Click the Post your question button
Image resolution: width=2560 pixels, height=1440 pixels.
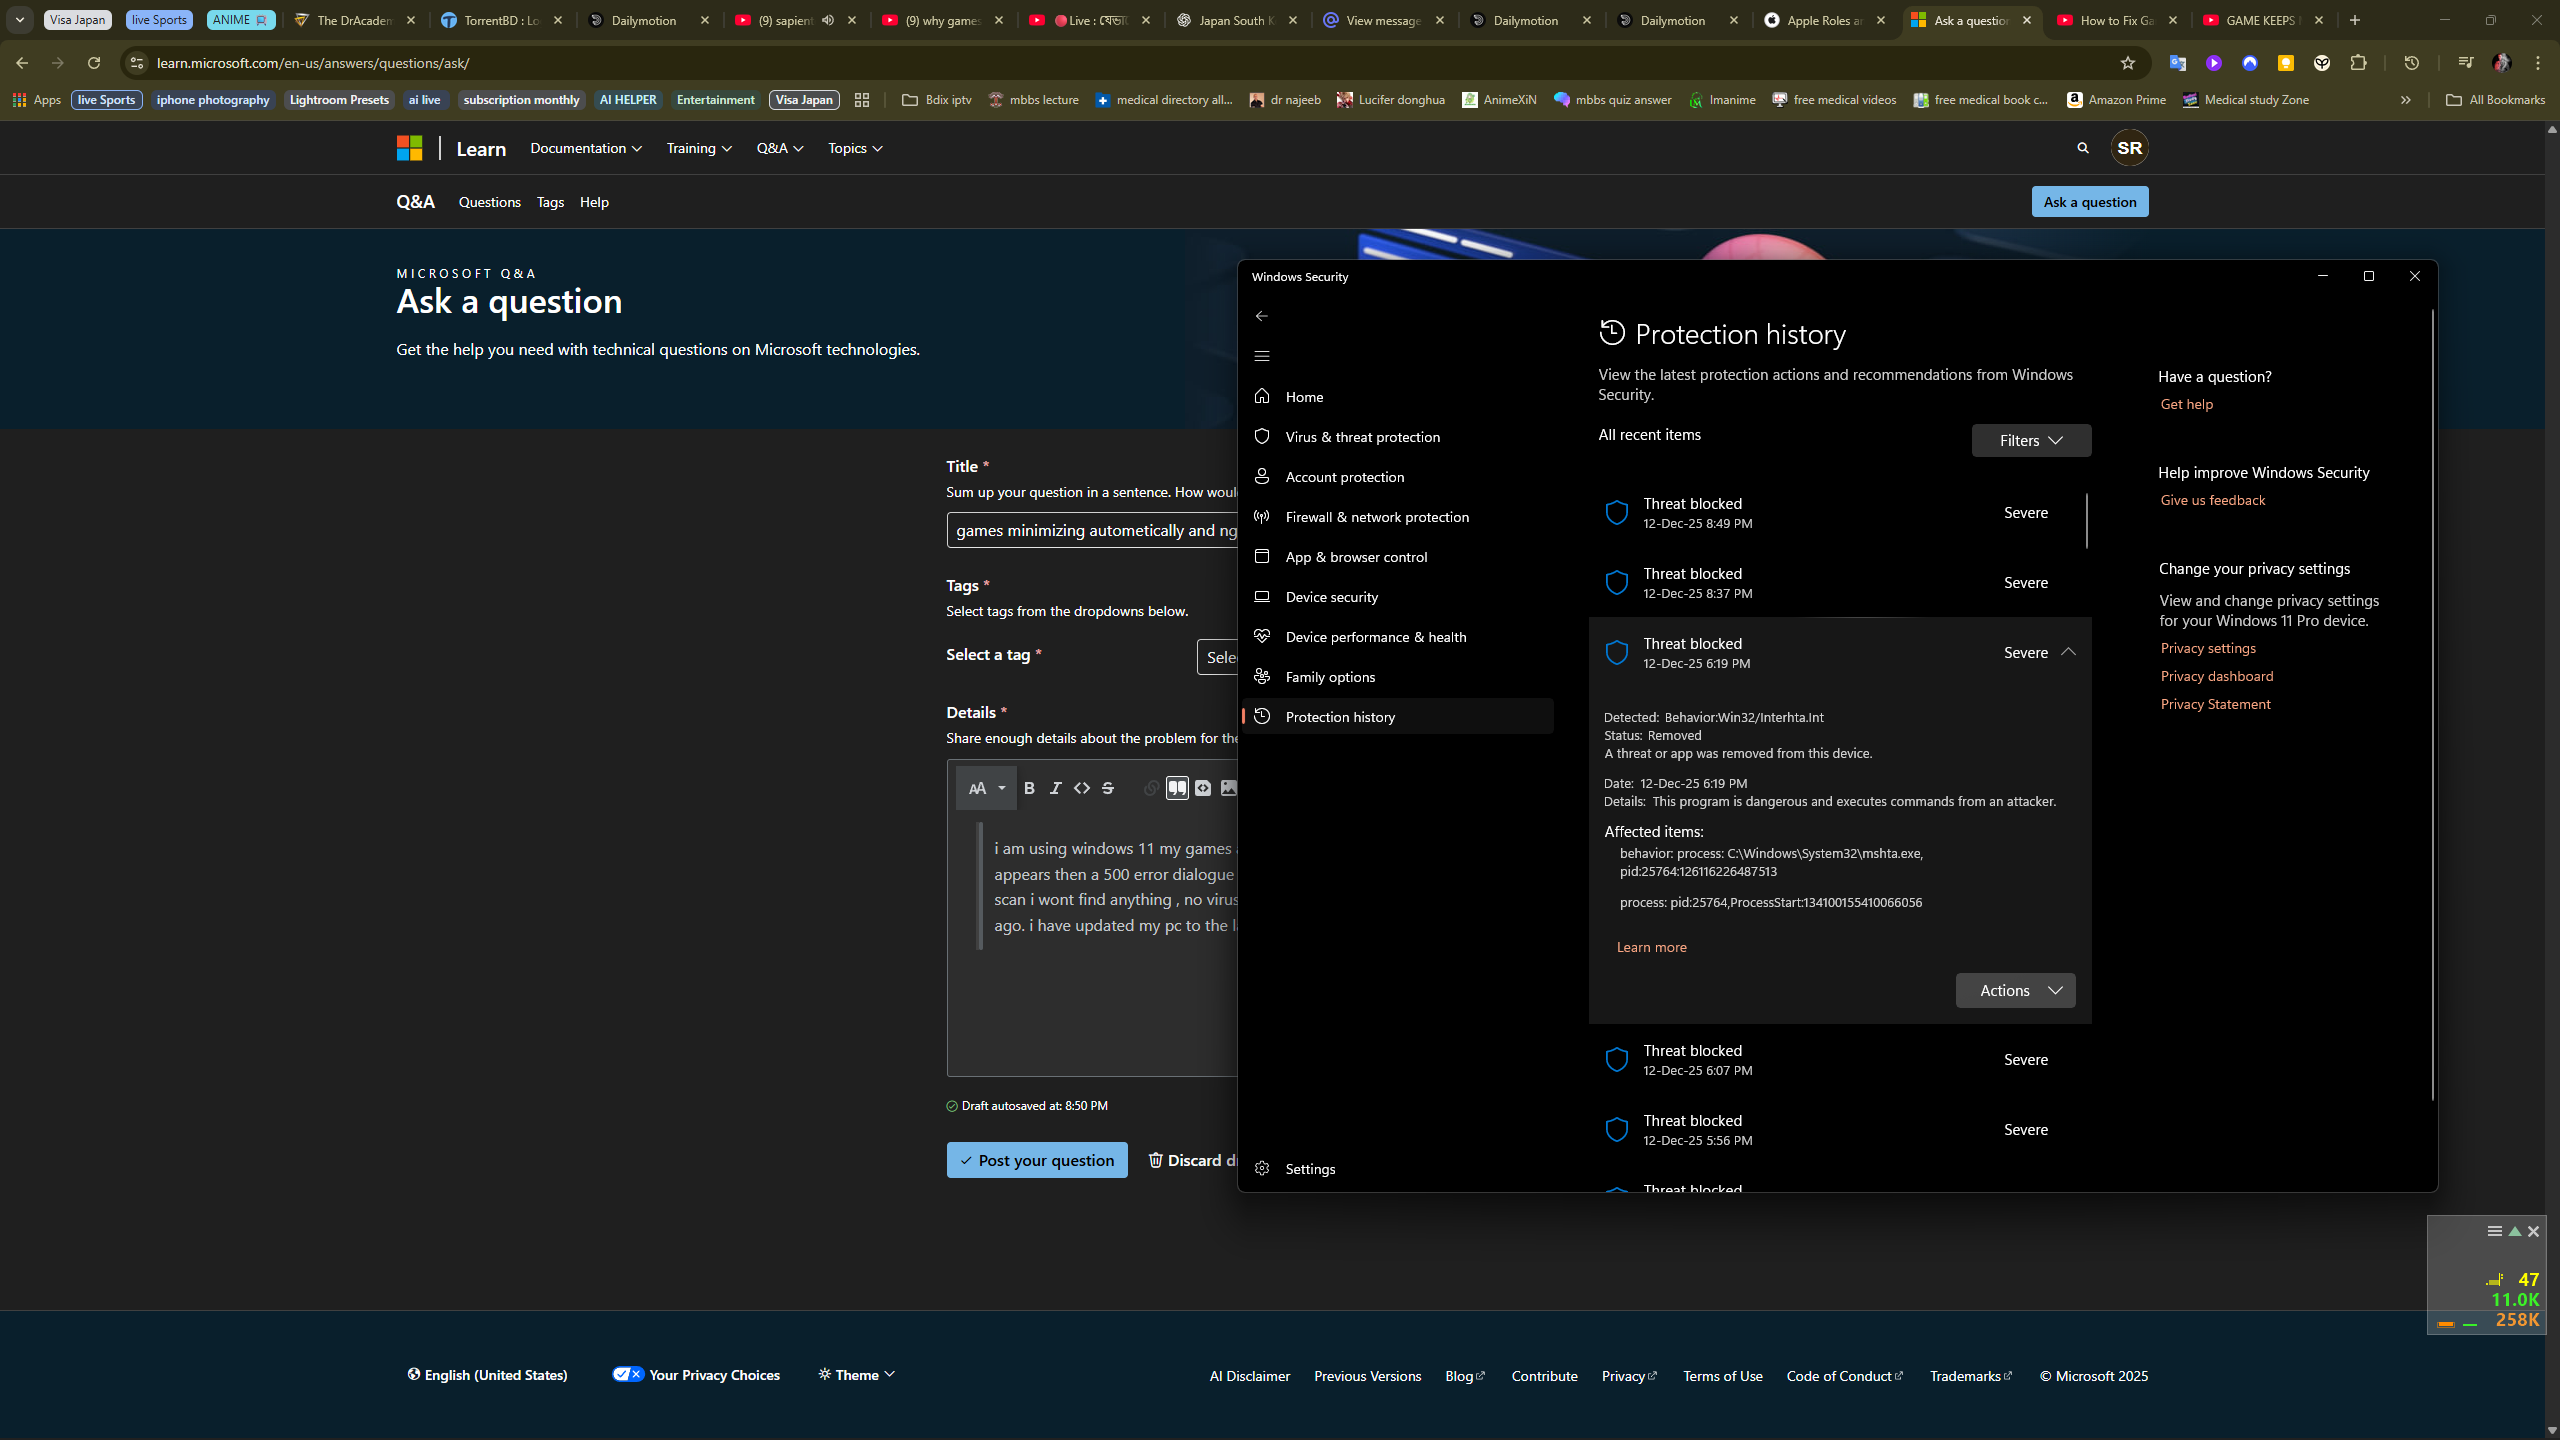point(1036,1160)
